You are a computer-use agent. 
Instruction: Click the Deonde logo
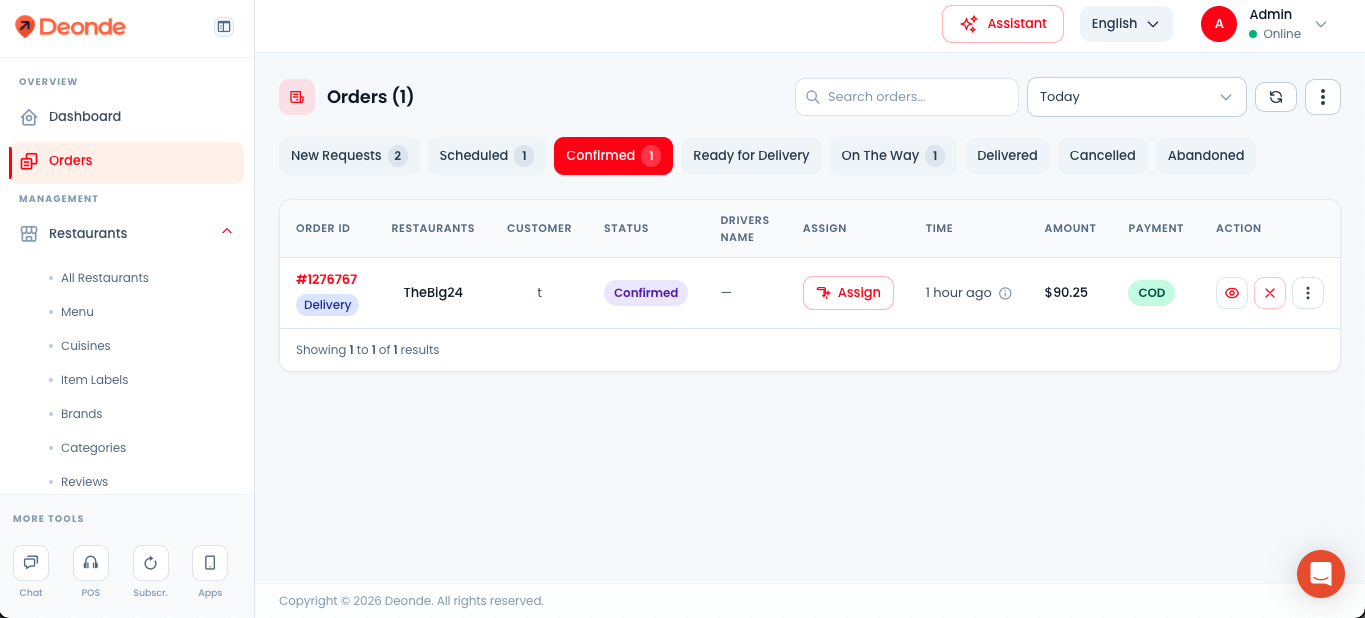[70, 27]
